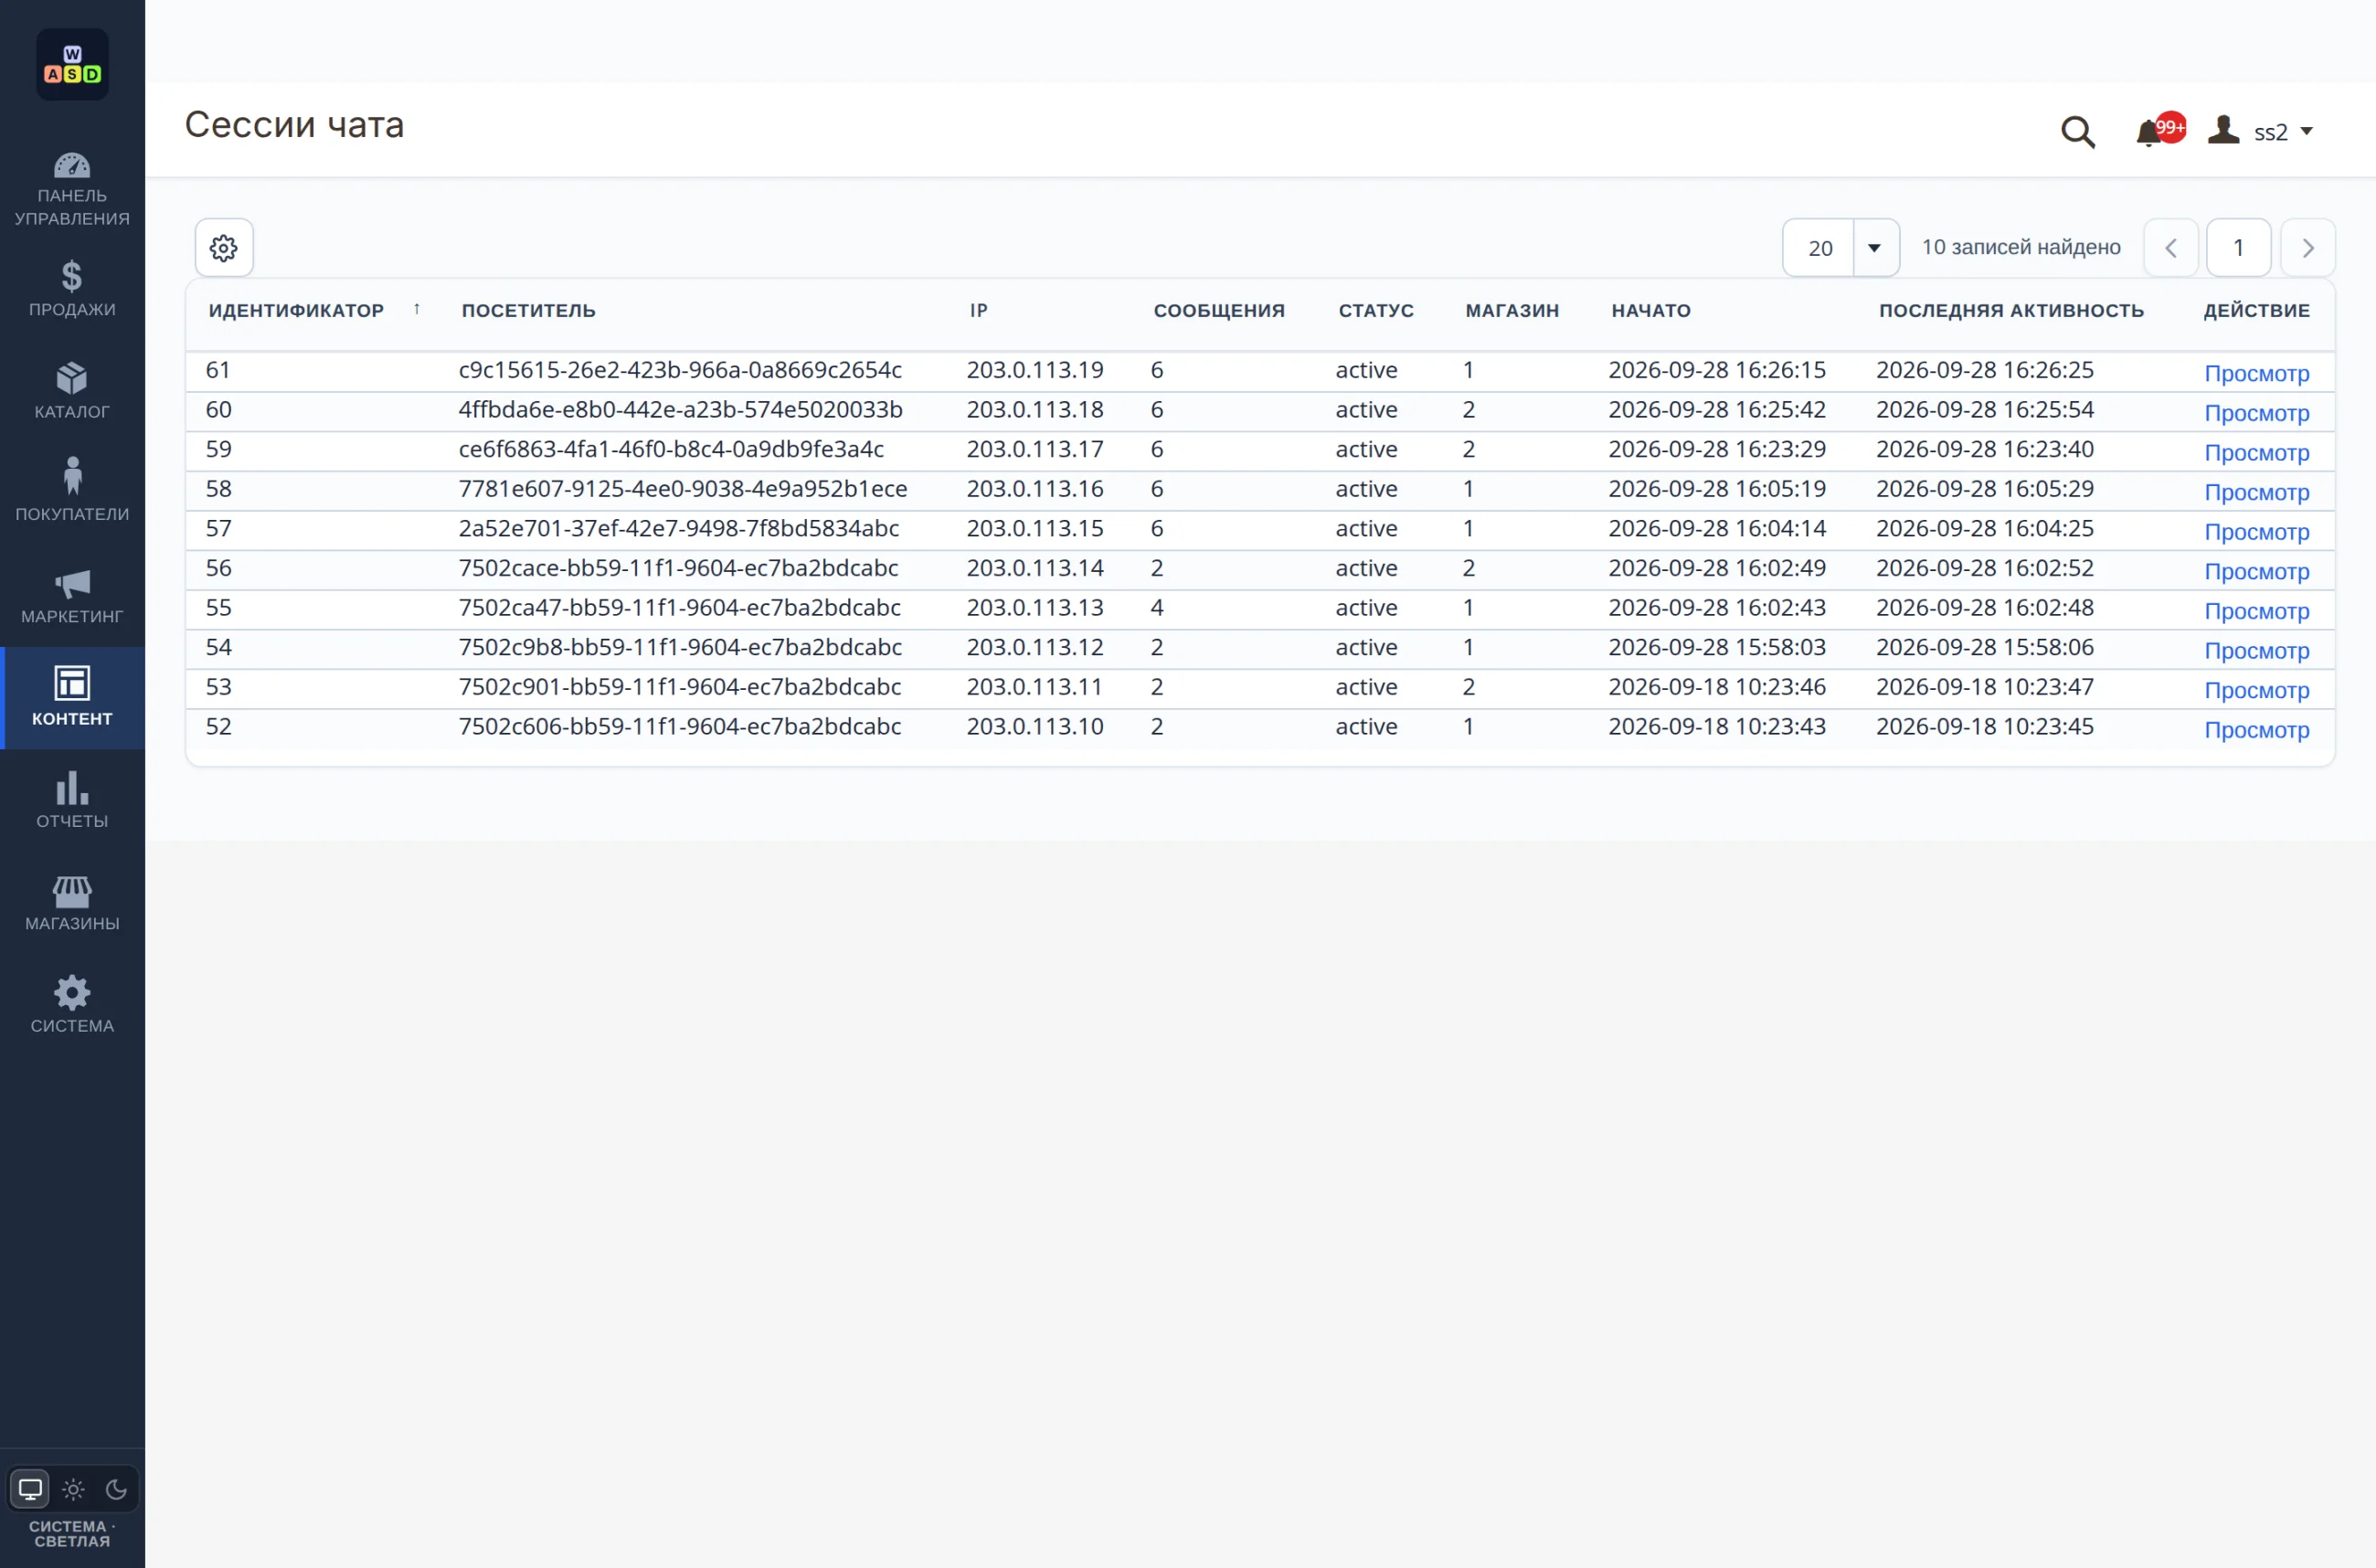Open the Система system menu
The height and width of the screenshot is (1568, 2376).
72,1005
